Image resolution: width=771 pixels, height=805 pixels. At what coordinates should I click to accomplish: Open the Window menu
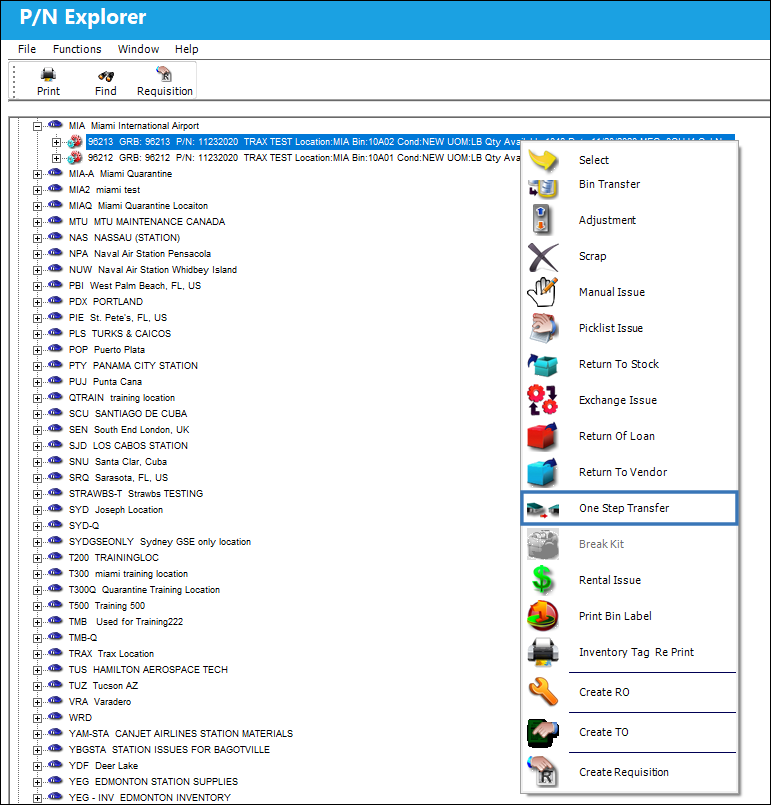click(138, 49)
